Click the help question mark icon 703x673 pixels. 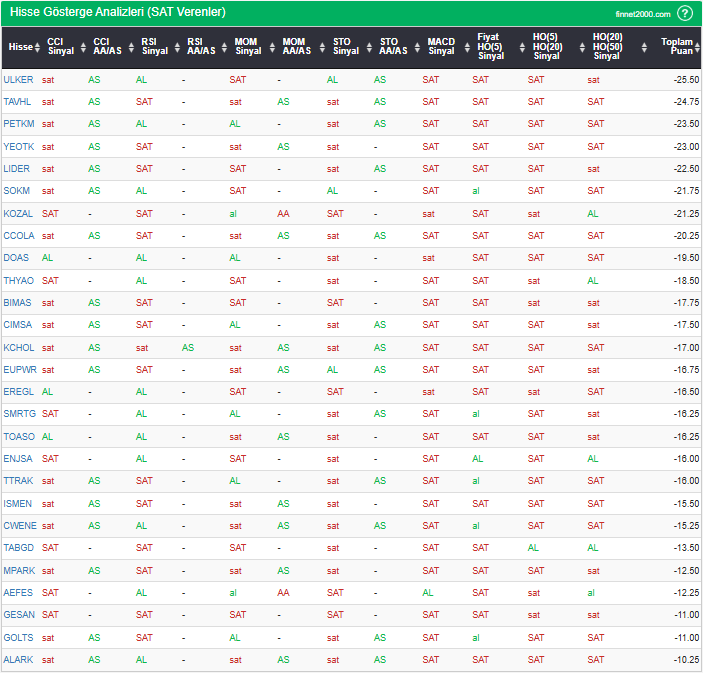(x=685, y=13)
